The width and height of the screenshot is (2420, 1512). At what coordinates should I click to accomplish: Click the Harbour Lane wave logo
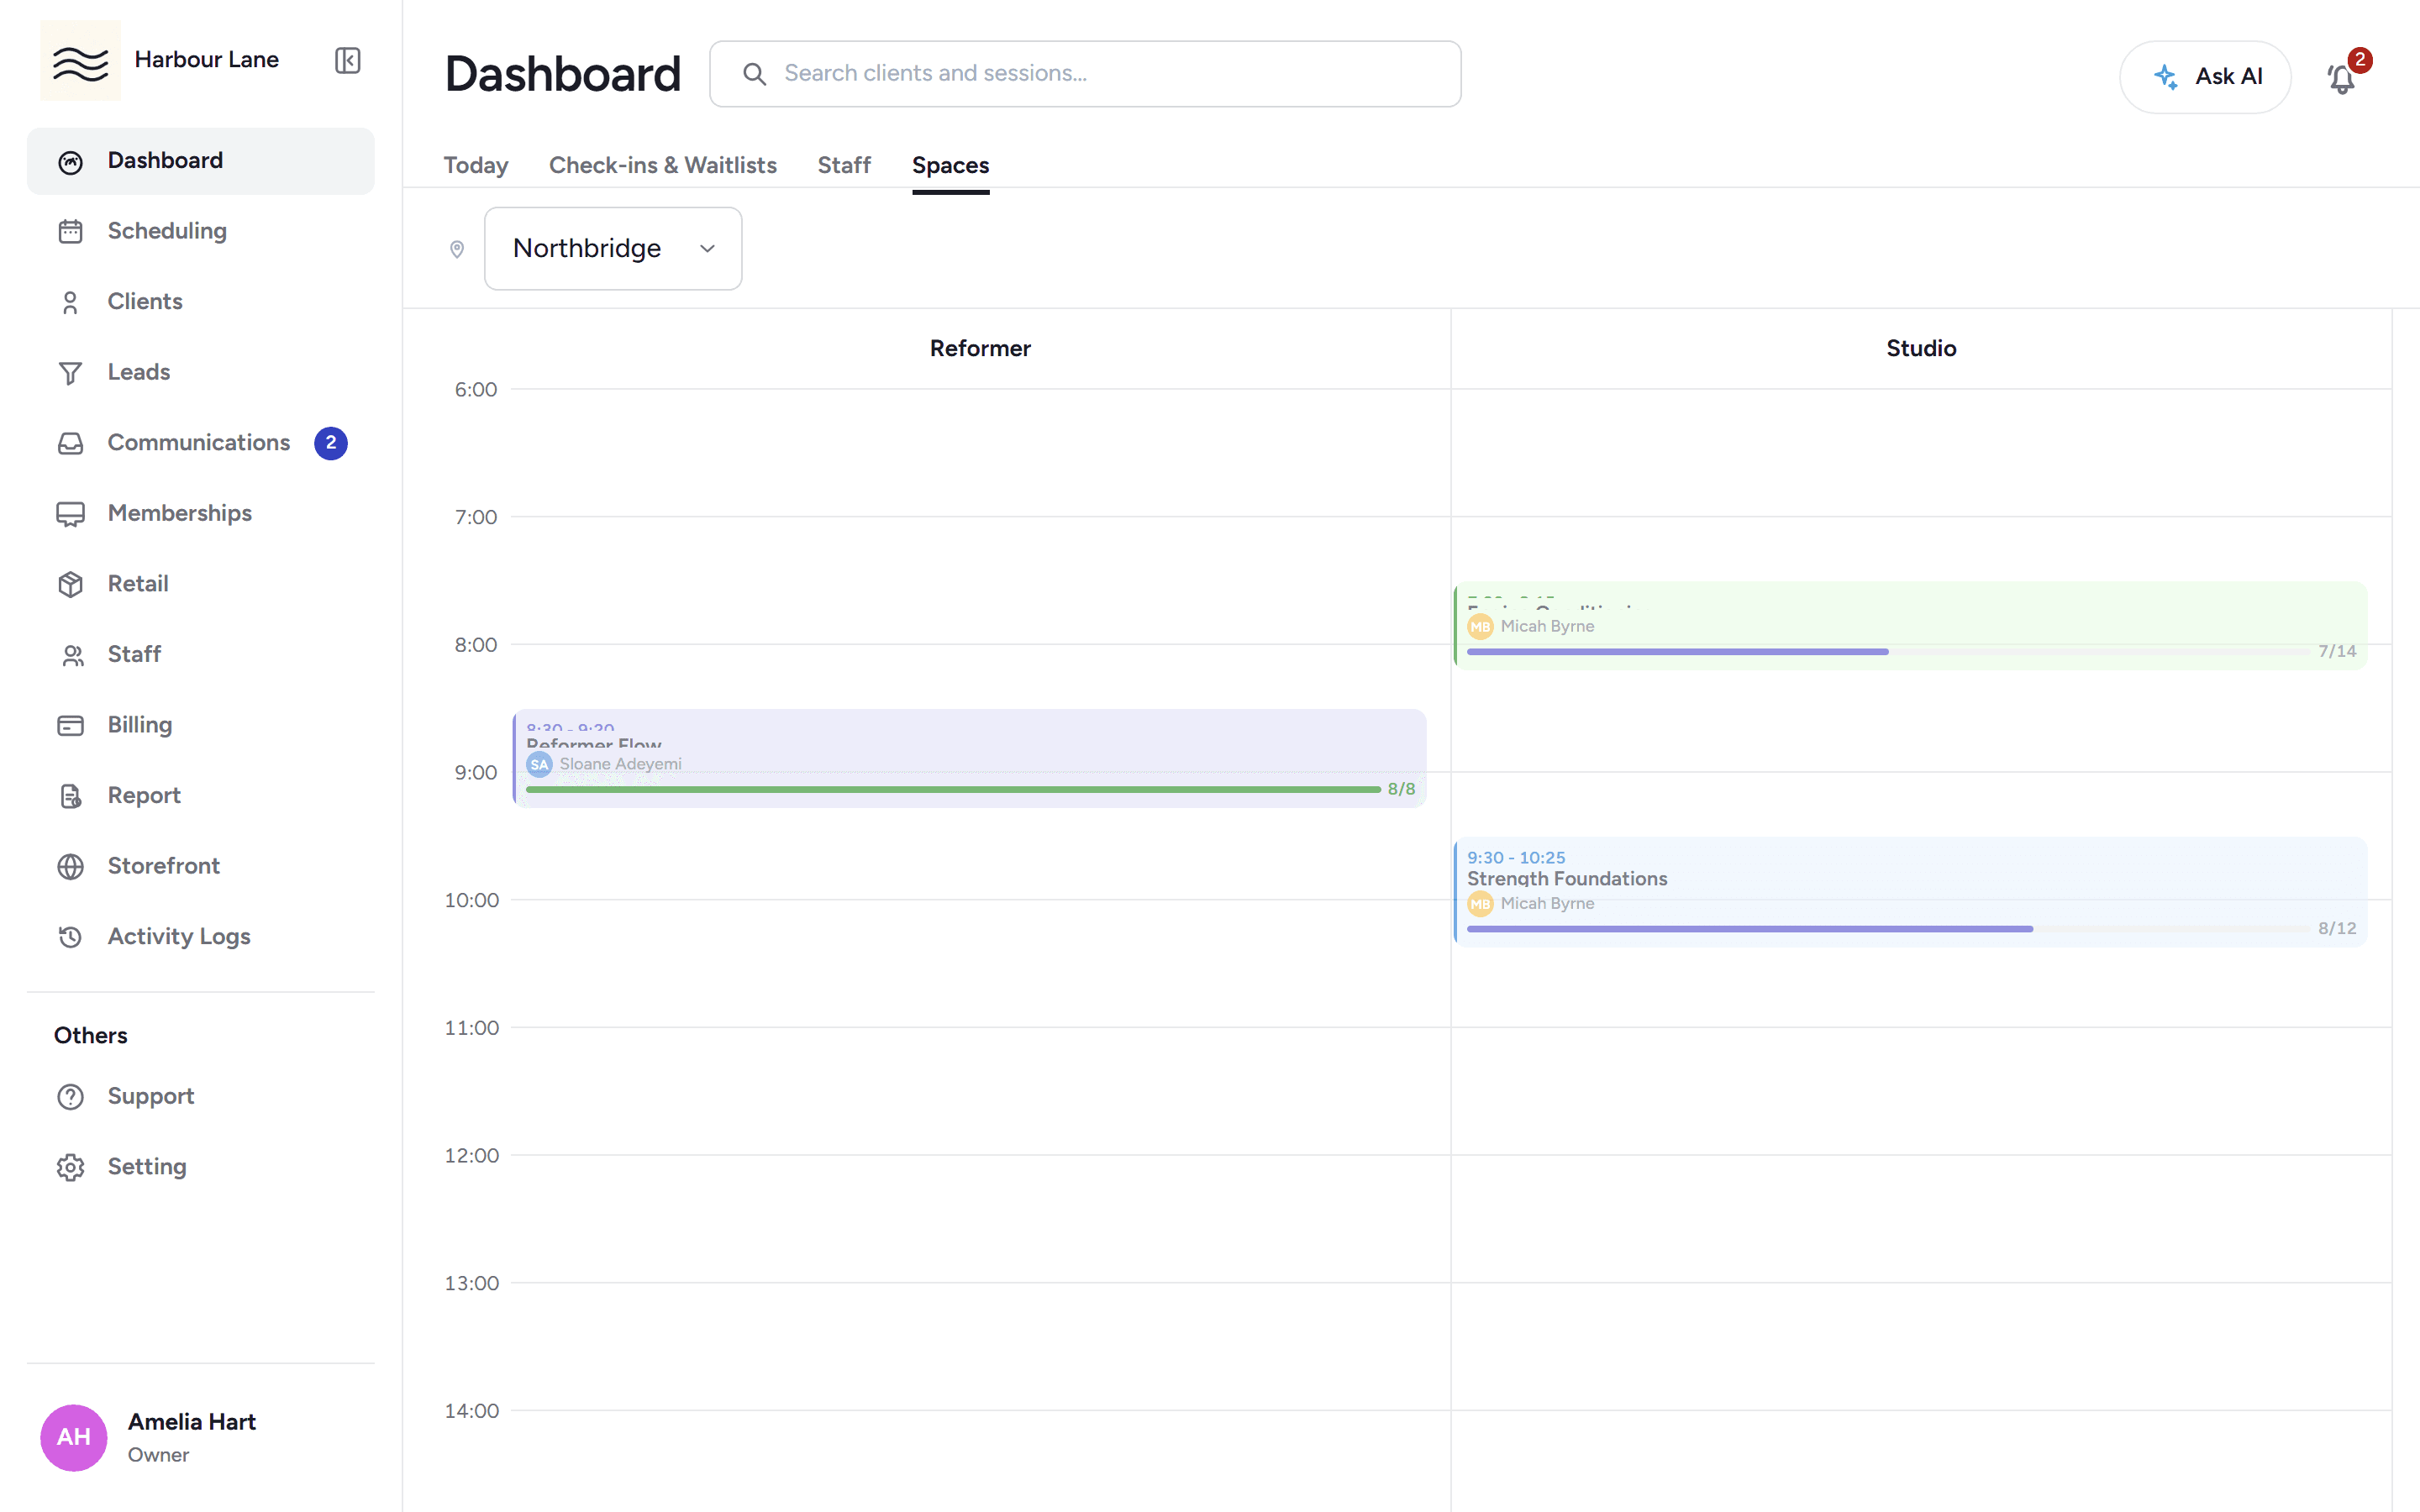[x=80, y=60]
